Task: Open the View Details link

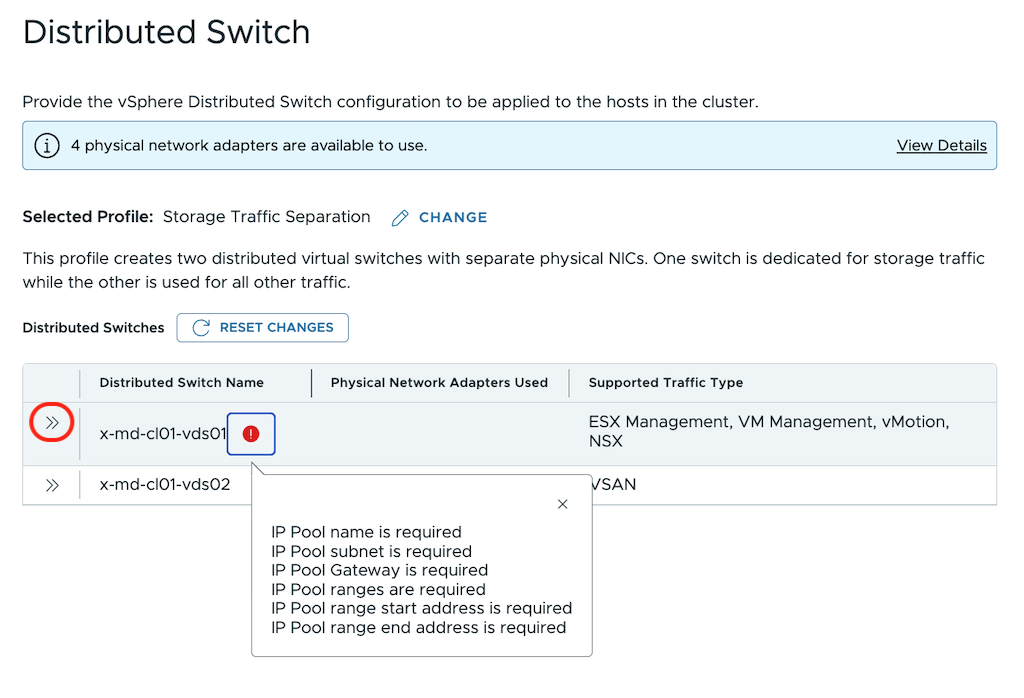Action: pyautogui.click(x=941, y=146)
